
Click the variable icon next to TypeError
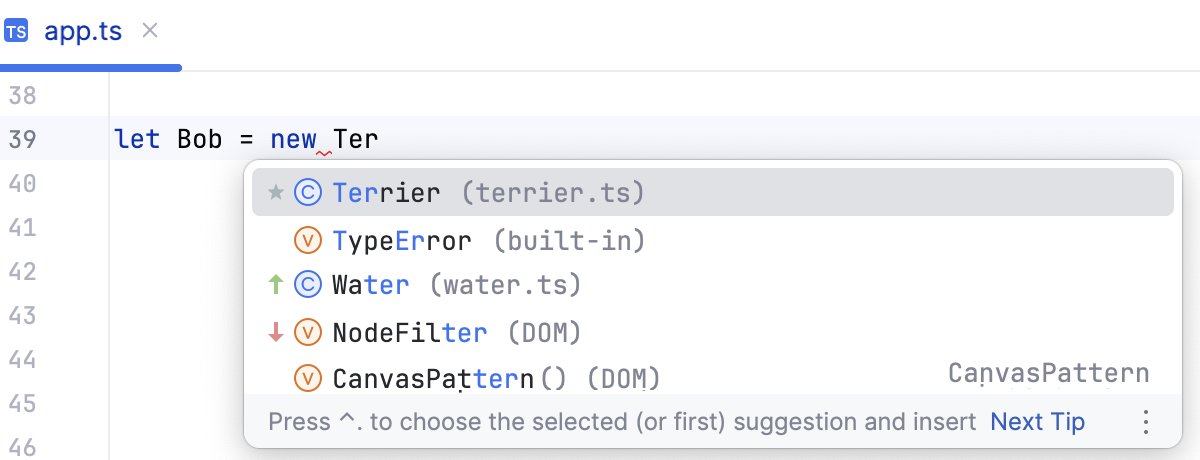[308, 241]
